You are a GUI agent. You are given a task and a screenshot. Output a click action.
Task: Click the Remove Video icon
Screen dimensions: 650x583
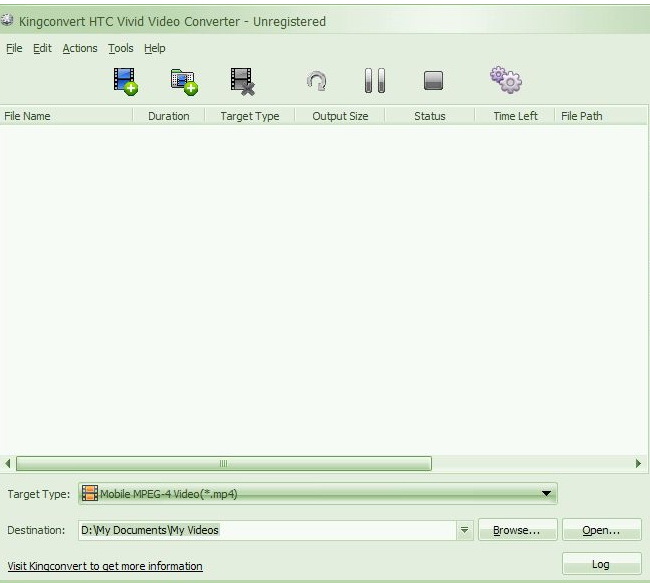click(x=243, y=81)
